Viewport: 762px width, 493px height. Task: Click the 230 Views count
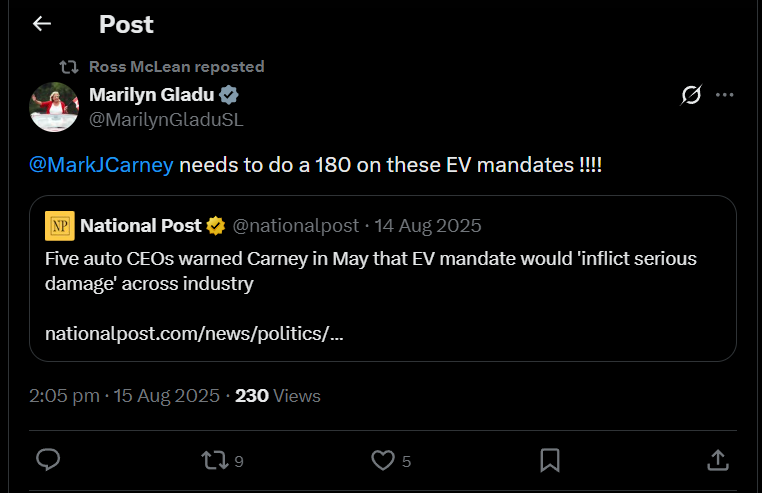point(278,396)
